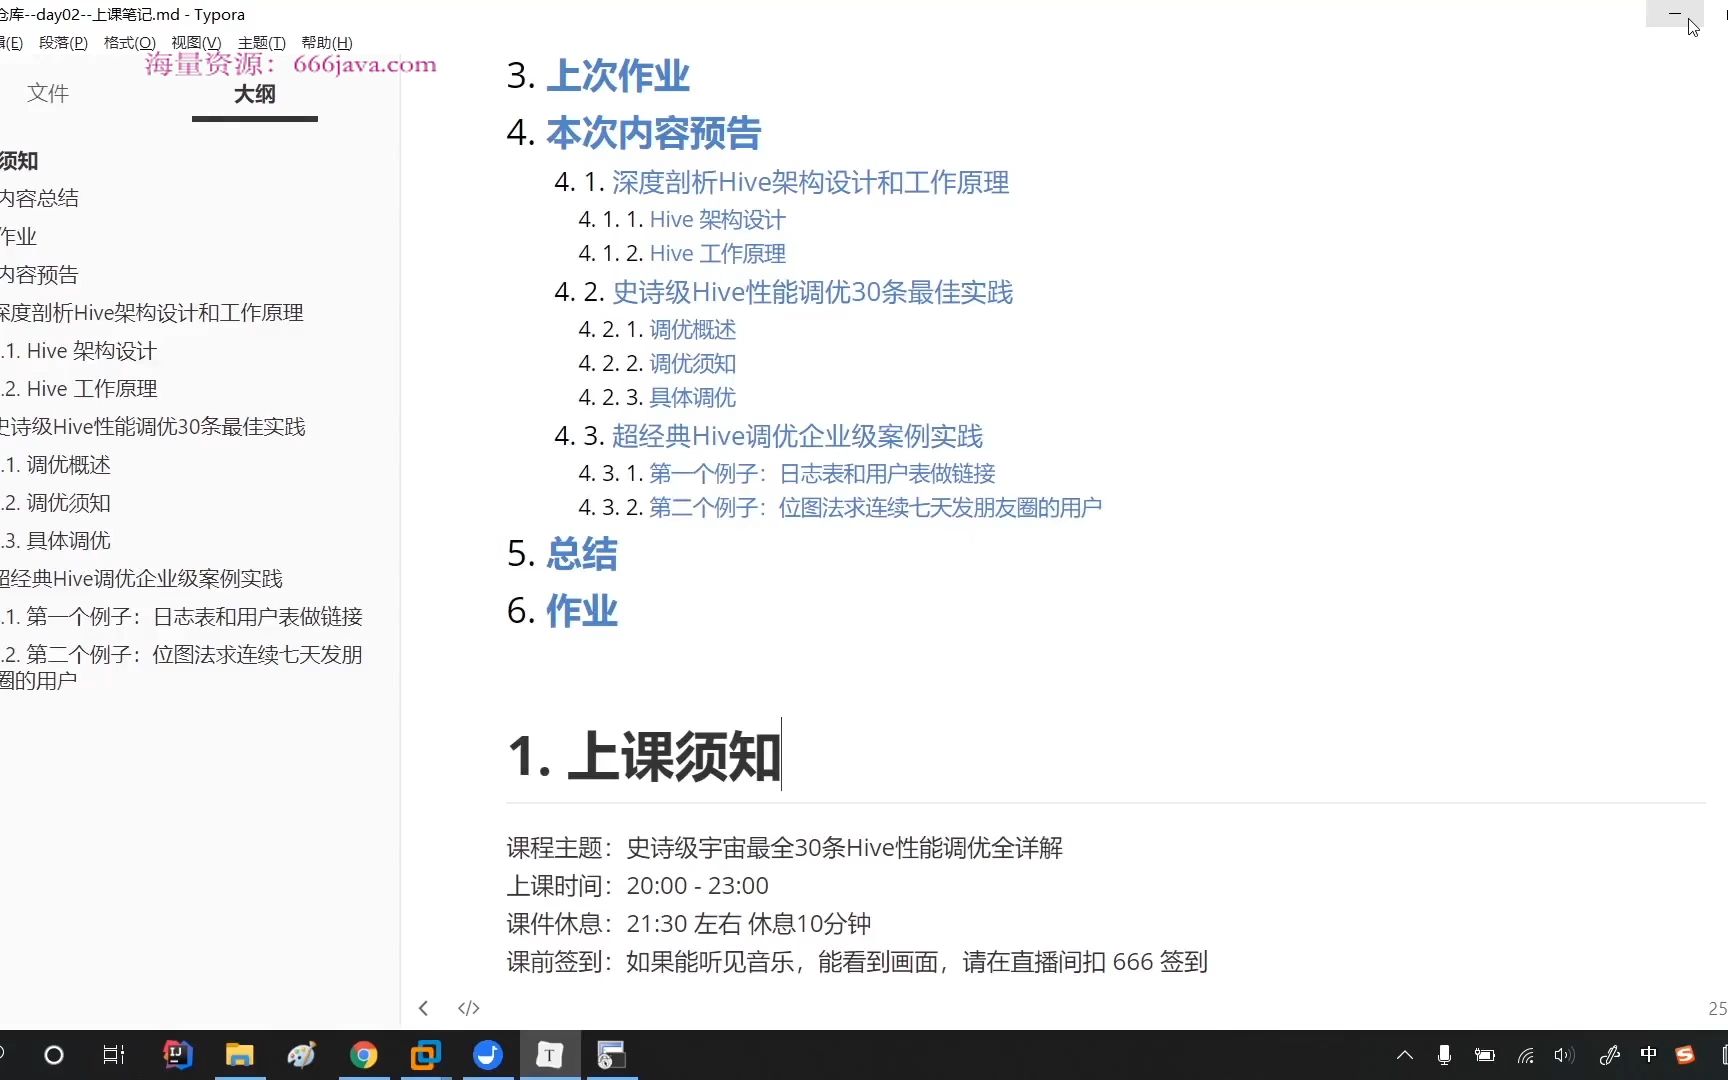The width and height of the screenshot is (1728, 1080).
Task: Click the microphone tray icon
Action: [x=1444, y=1055]
